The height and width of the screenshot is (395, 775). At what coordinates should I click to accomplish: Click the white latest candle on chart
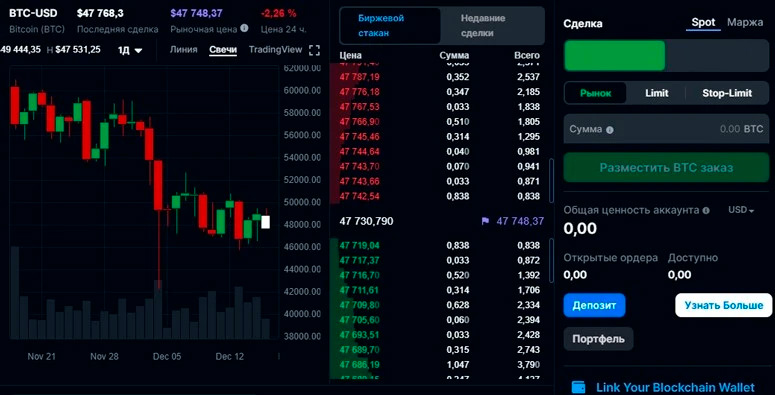pos(265,222)
